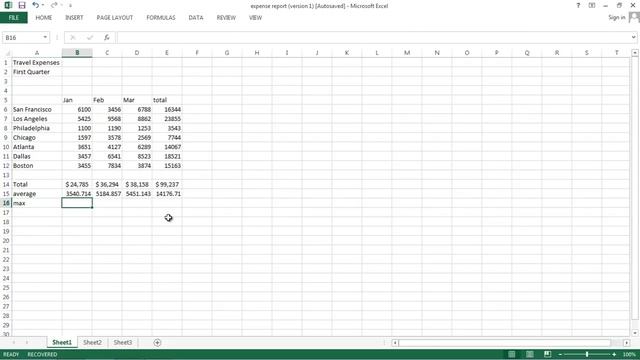Select column E header
Screen dimensions: 640x360
pos(167,53)
